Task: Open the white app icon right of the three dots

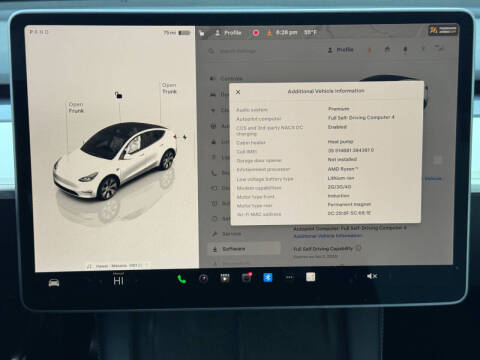Action: [x=310, y=277]
